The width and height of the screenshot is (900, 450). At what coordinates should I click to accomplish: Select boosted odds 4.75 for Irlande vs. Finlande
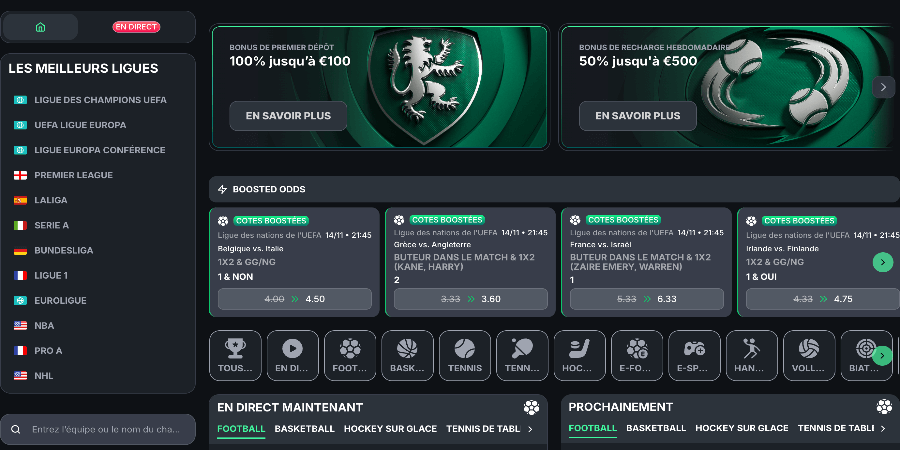tap(823, 299)
